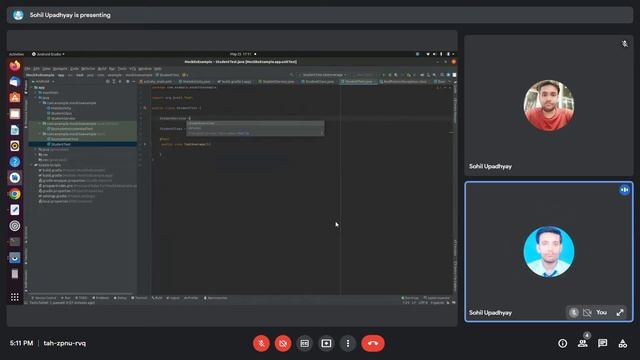Image resolution: width=640 pixels, height=360 pixels.
Task: Switch to activity_main.xml editor tab
Action: coord(156,82)
